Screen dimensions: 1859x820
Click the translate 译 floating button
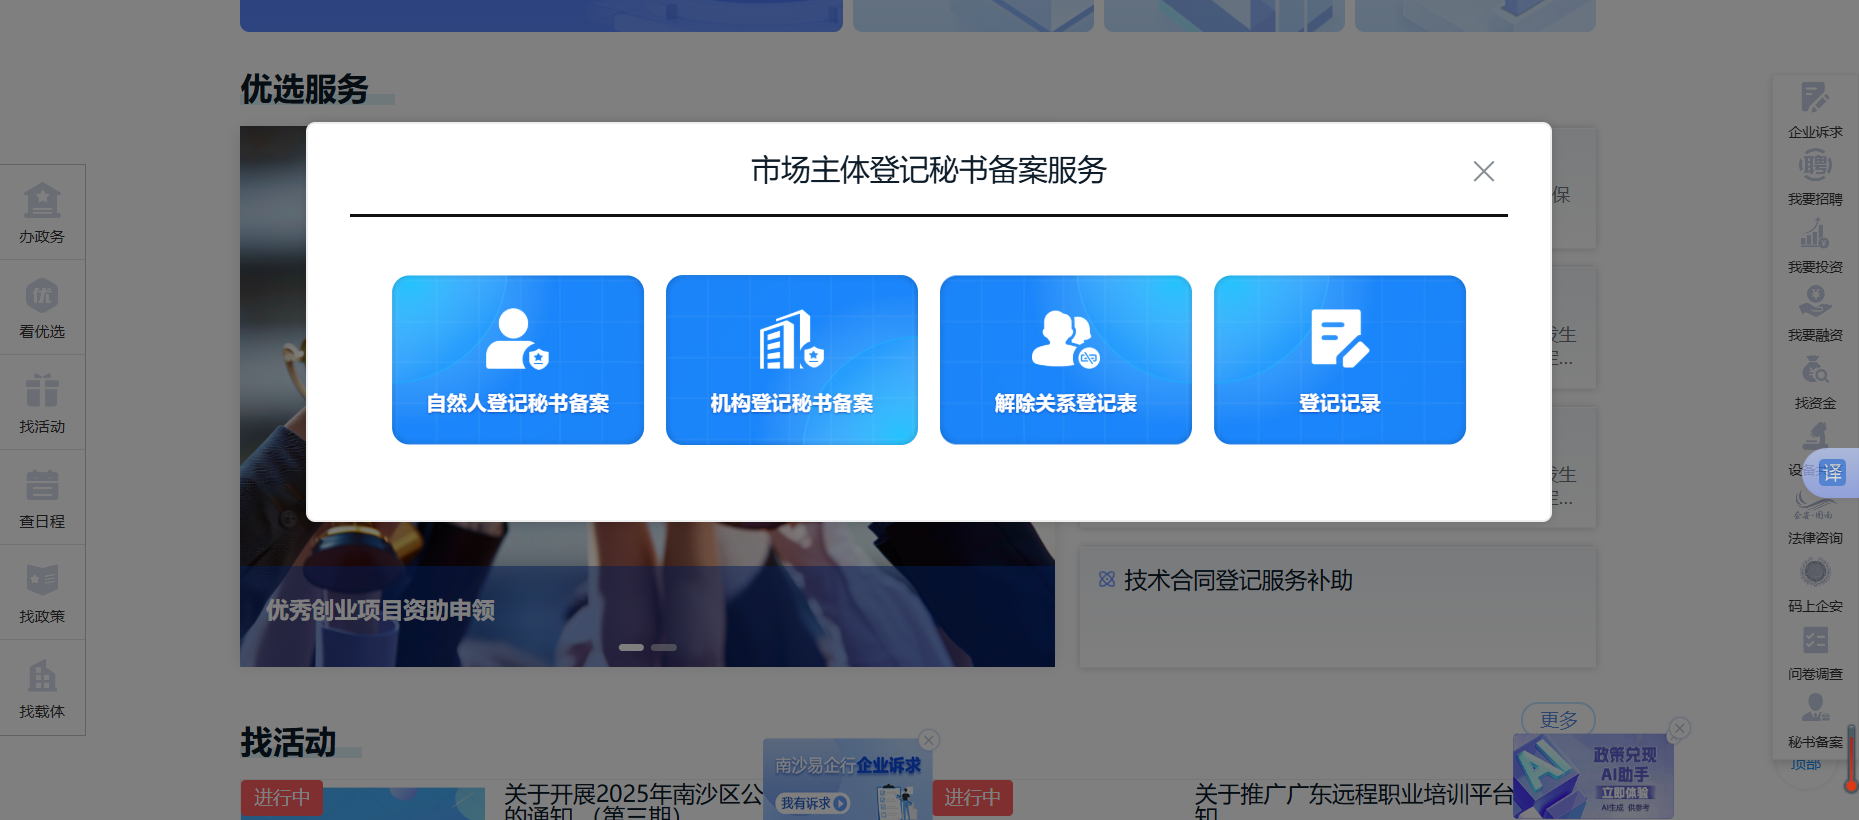coord(1832,472)
